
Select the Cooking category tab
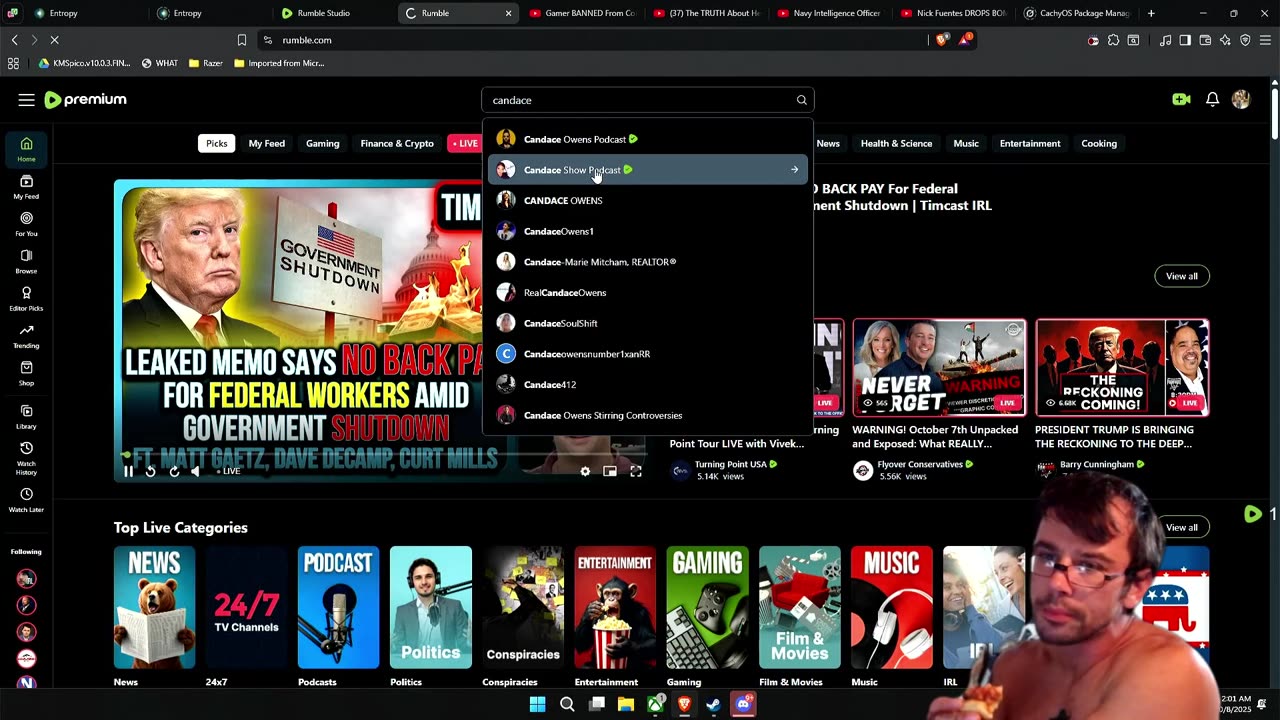point(1099,143)
